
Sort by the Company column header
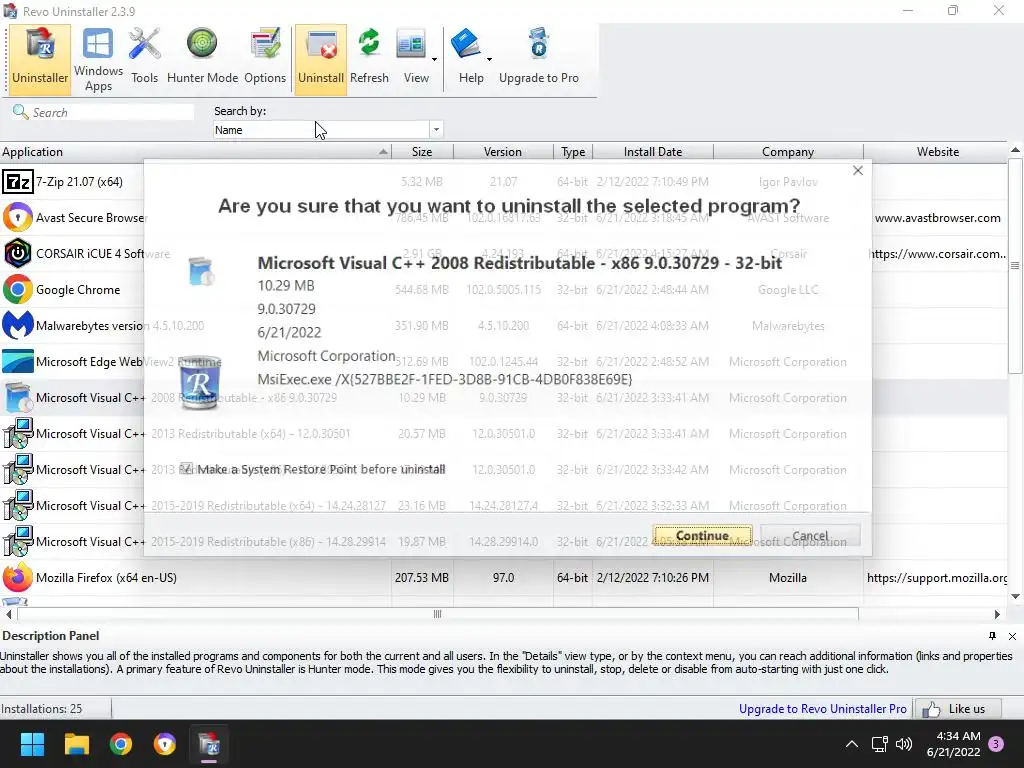coord(788,152)
